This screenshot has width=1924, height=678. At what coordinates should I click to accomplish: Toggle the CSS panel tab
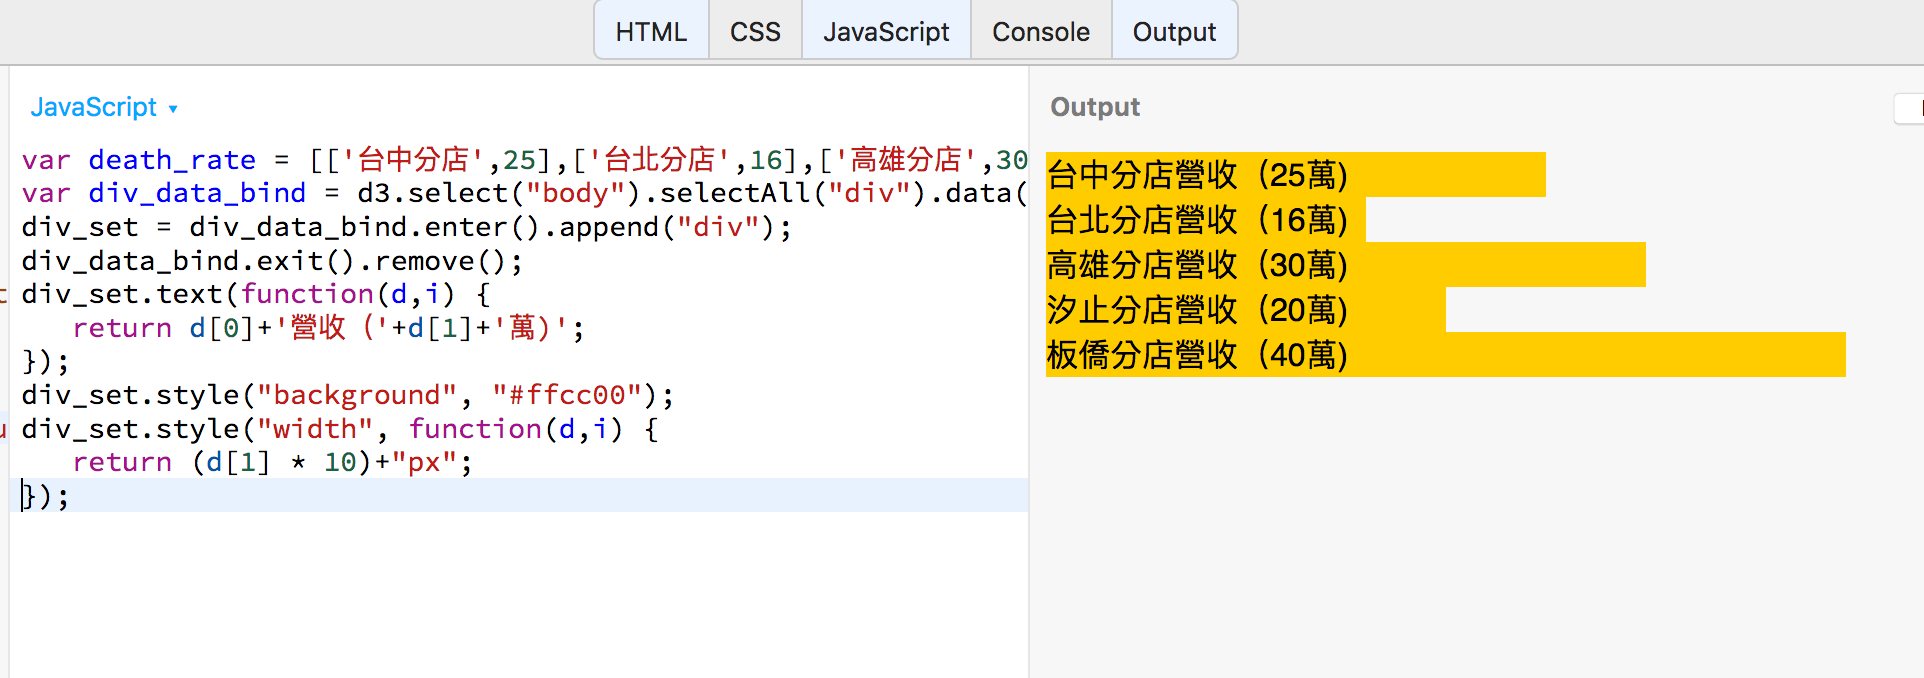point(755,31)
